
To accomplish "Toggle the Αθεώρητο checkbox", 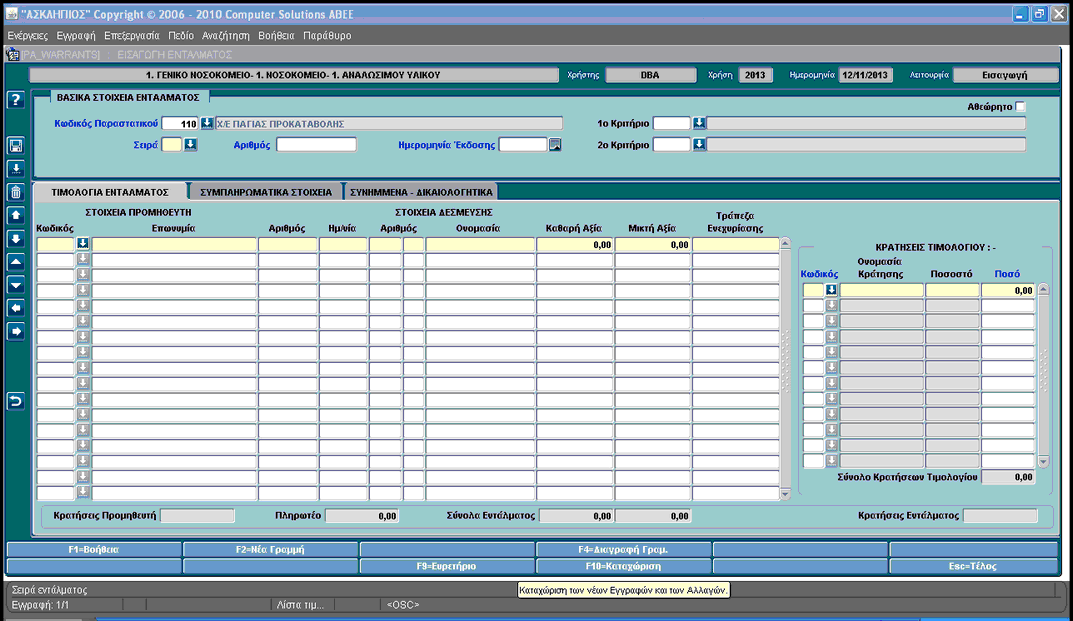I will point(1020,106).
